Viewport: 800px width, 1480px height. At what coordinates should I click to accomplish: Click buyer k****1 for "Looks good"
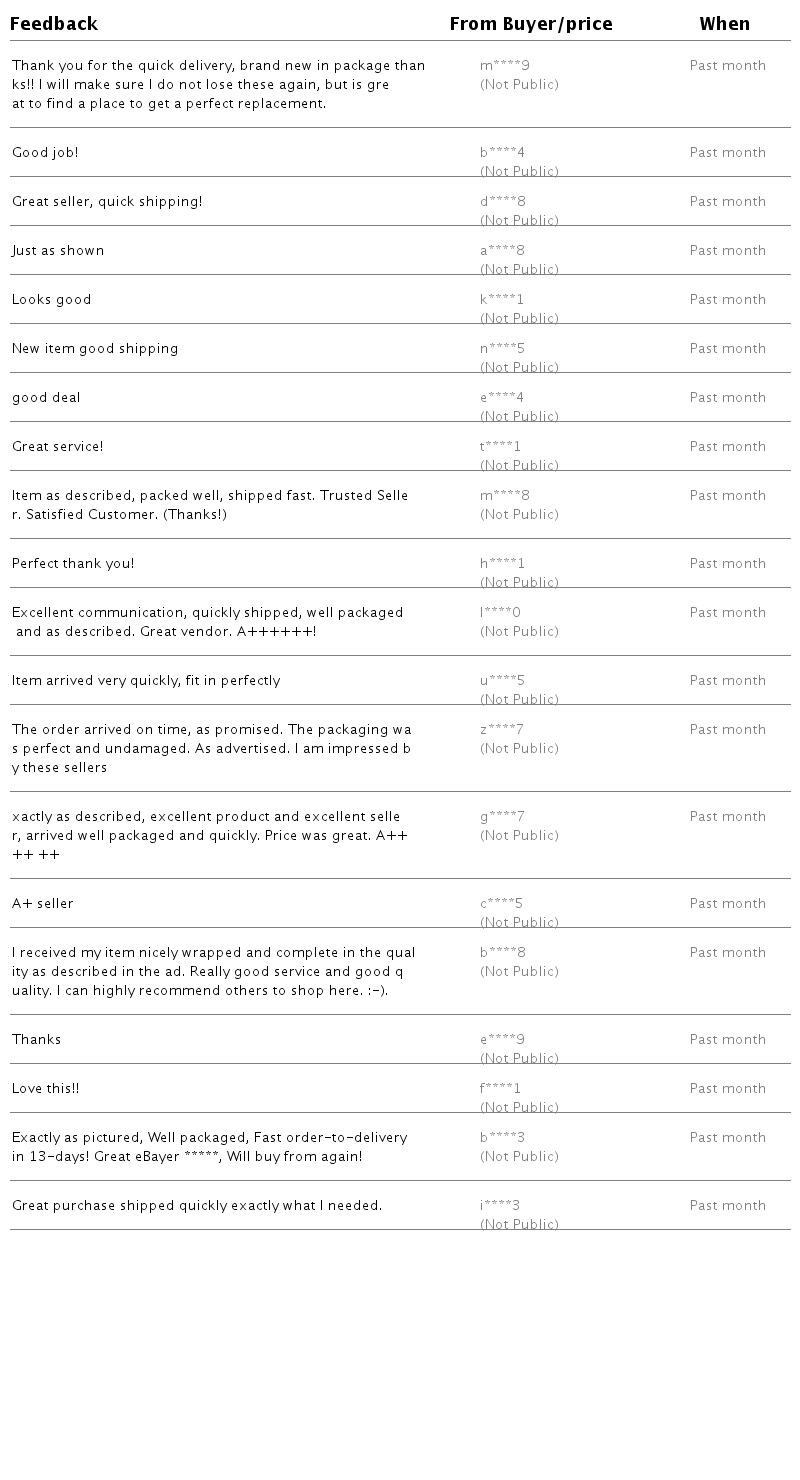pyautogui.click(x=501, y=300)
